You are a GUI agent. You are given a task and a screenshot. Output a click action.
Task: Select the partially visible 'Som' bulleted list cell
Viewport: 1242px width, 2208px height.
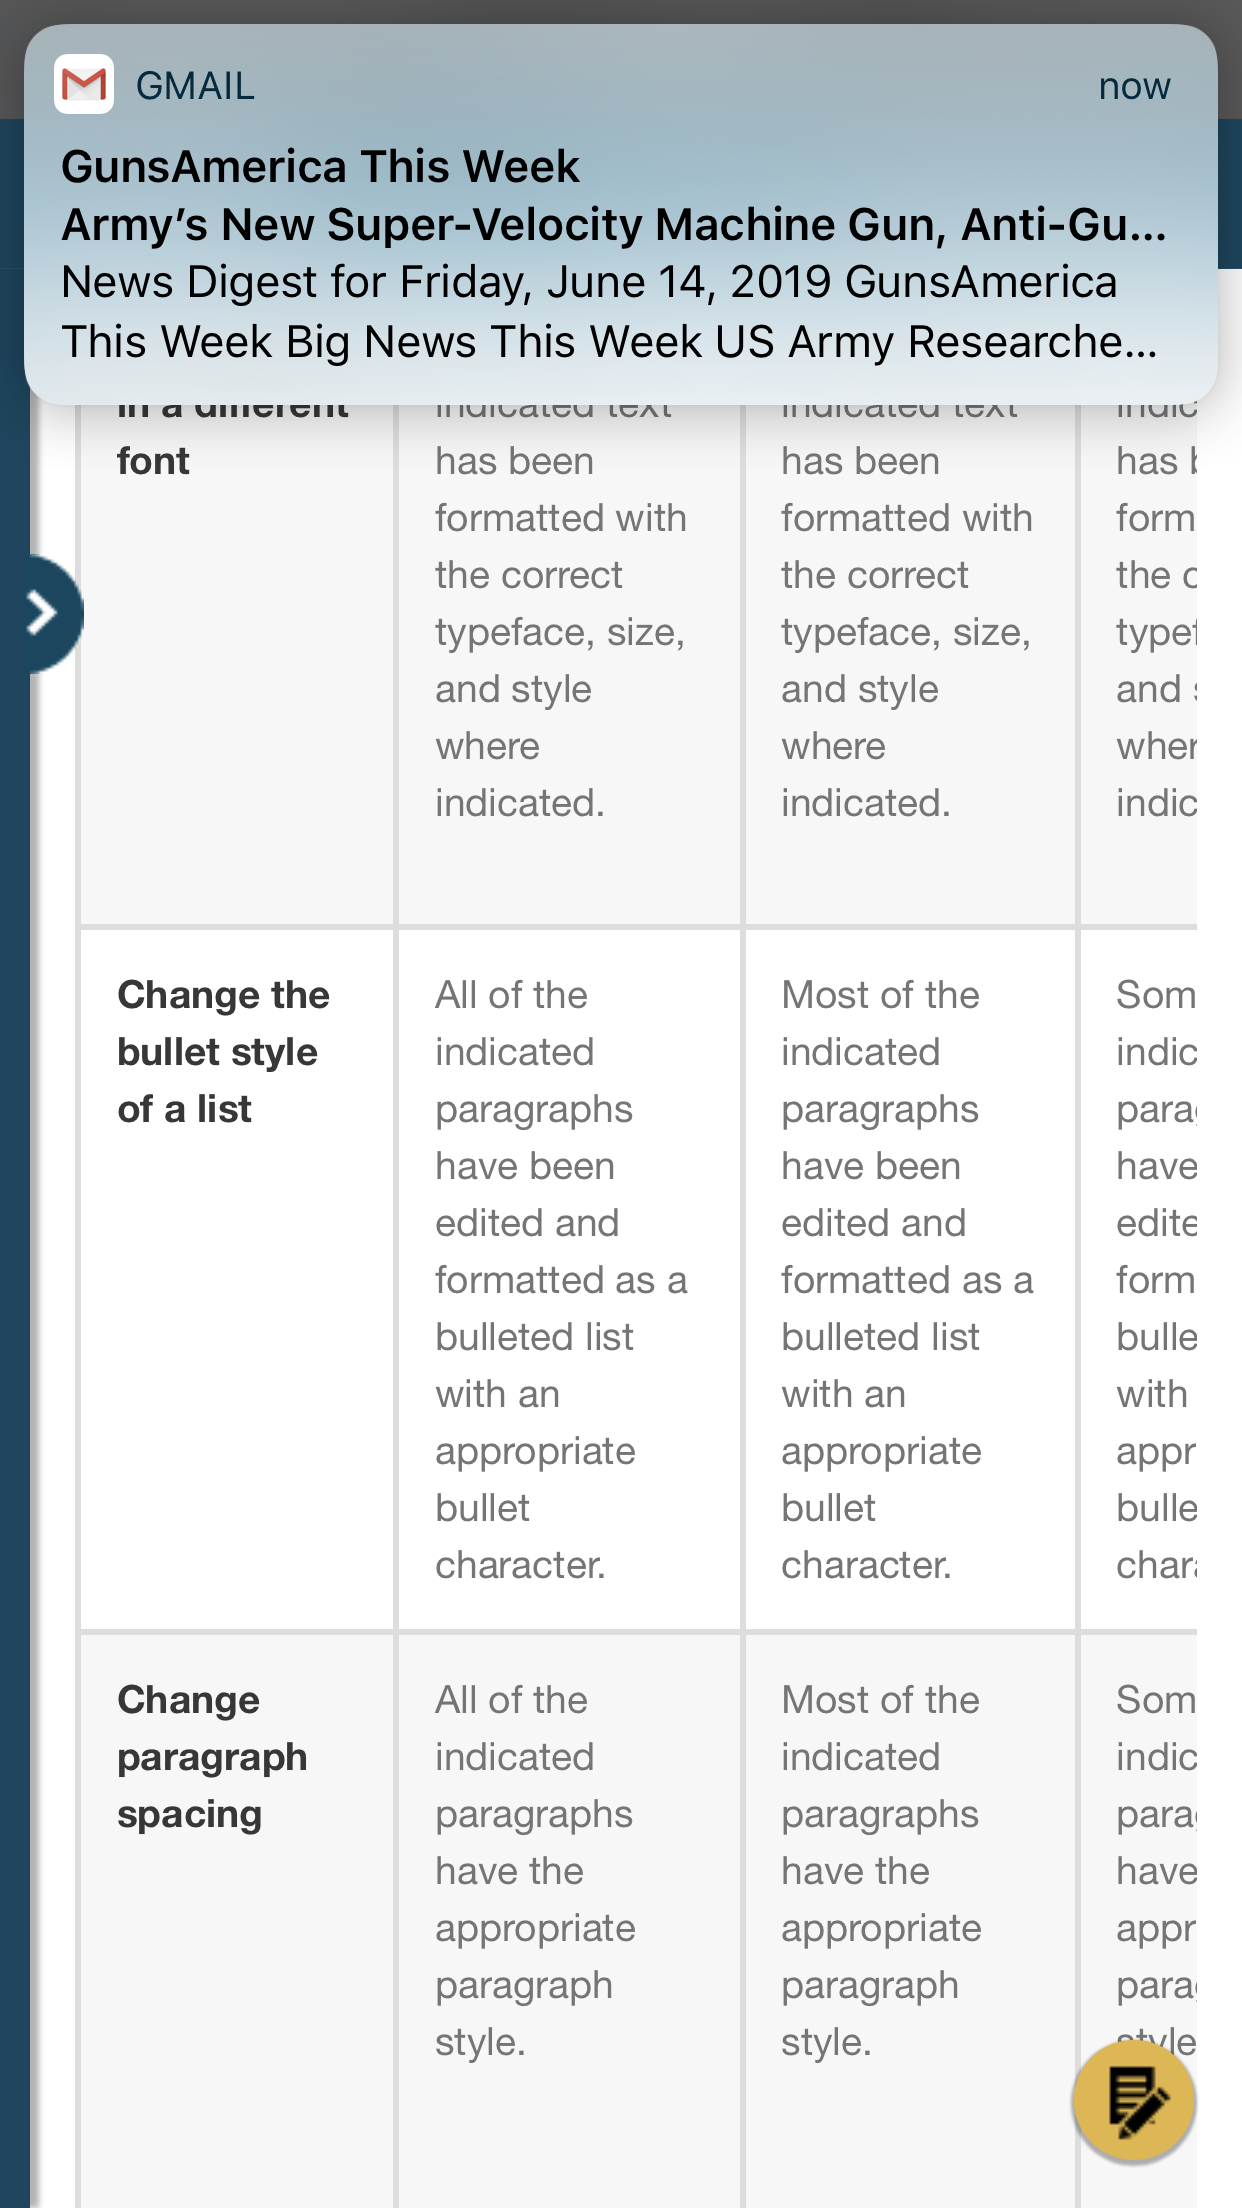pyautogui.click(x=1139, y=1280)
